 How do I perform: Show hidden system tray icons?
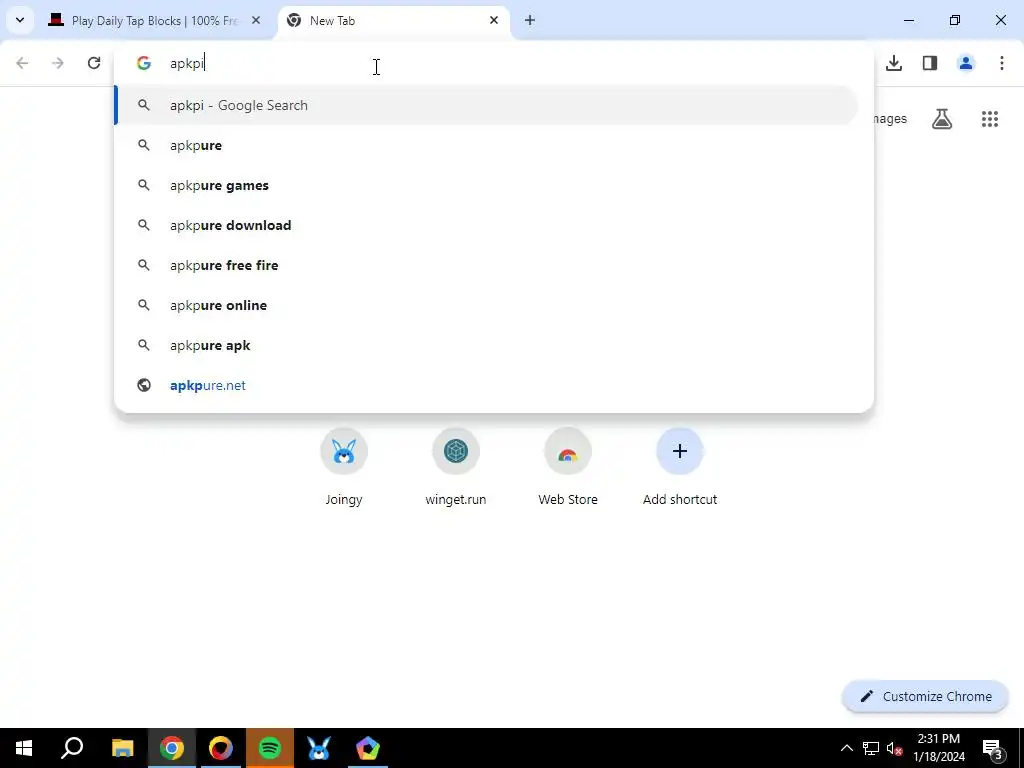tap(846, 748)
